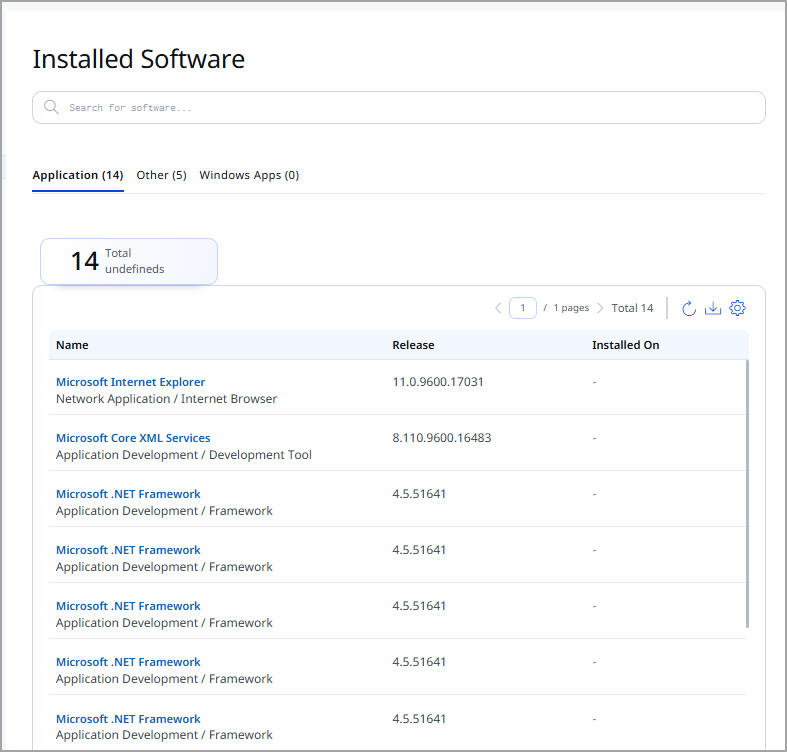The width and height of the screenshot is (787, 752).
Task: Switch to the Other (5) tab
Action: click(x=161, y=175)
